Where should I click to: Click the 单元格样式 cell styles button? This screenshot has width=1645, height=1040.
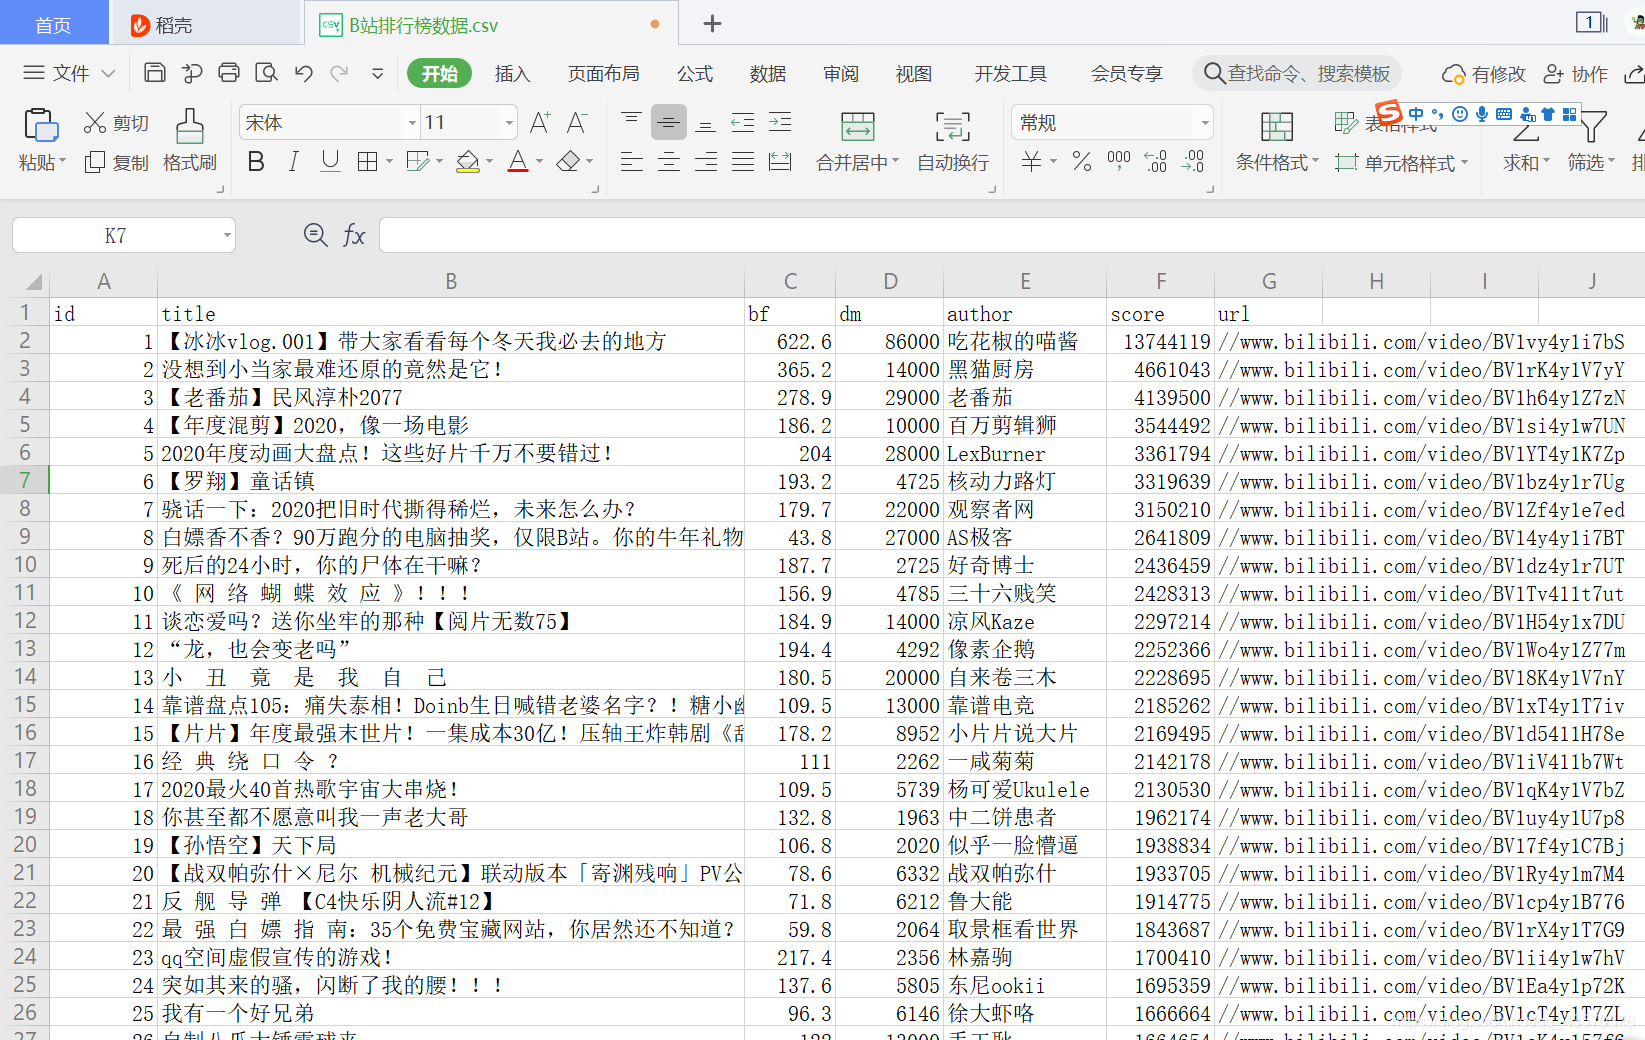point(1402,163)
